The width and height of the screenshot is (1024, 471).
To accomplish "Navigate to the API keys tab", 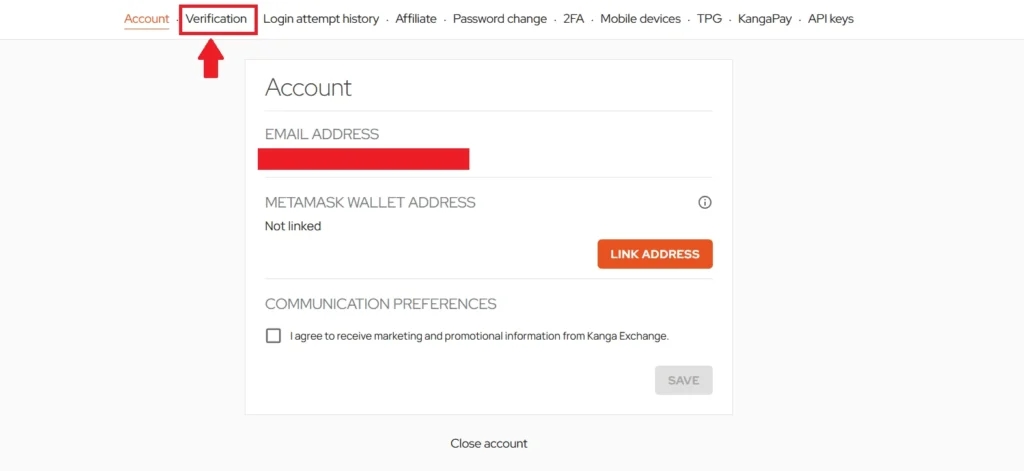I will 831,19.
